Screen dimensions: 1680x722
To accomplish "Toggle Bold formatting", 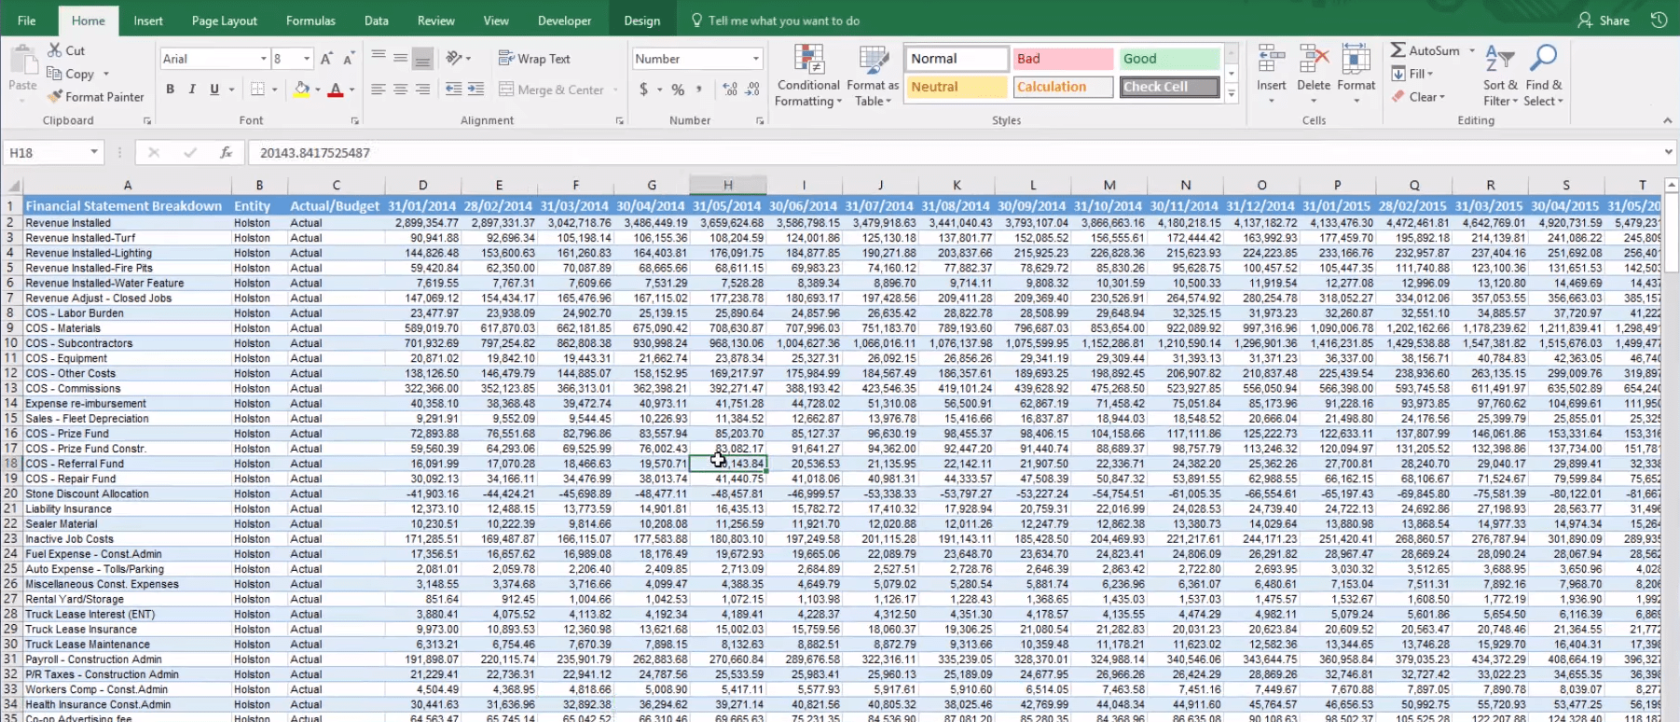I will [170, 89].
